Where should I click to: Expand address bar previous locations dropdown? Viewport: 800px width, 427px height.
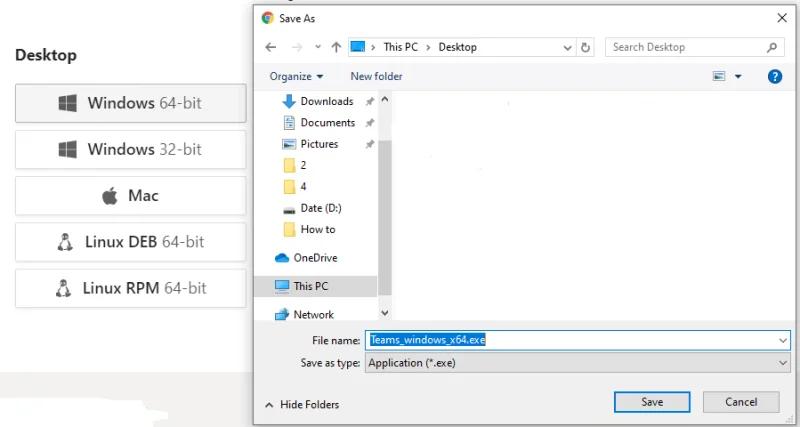pos(567,48)
